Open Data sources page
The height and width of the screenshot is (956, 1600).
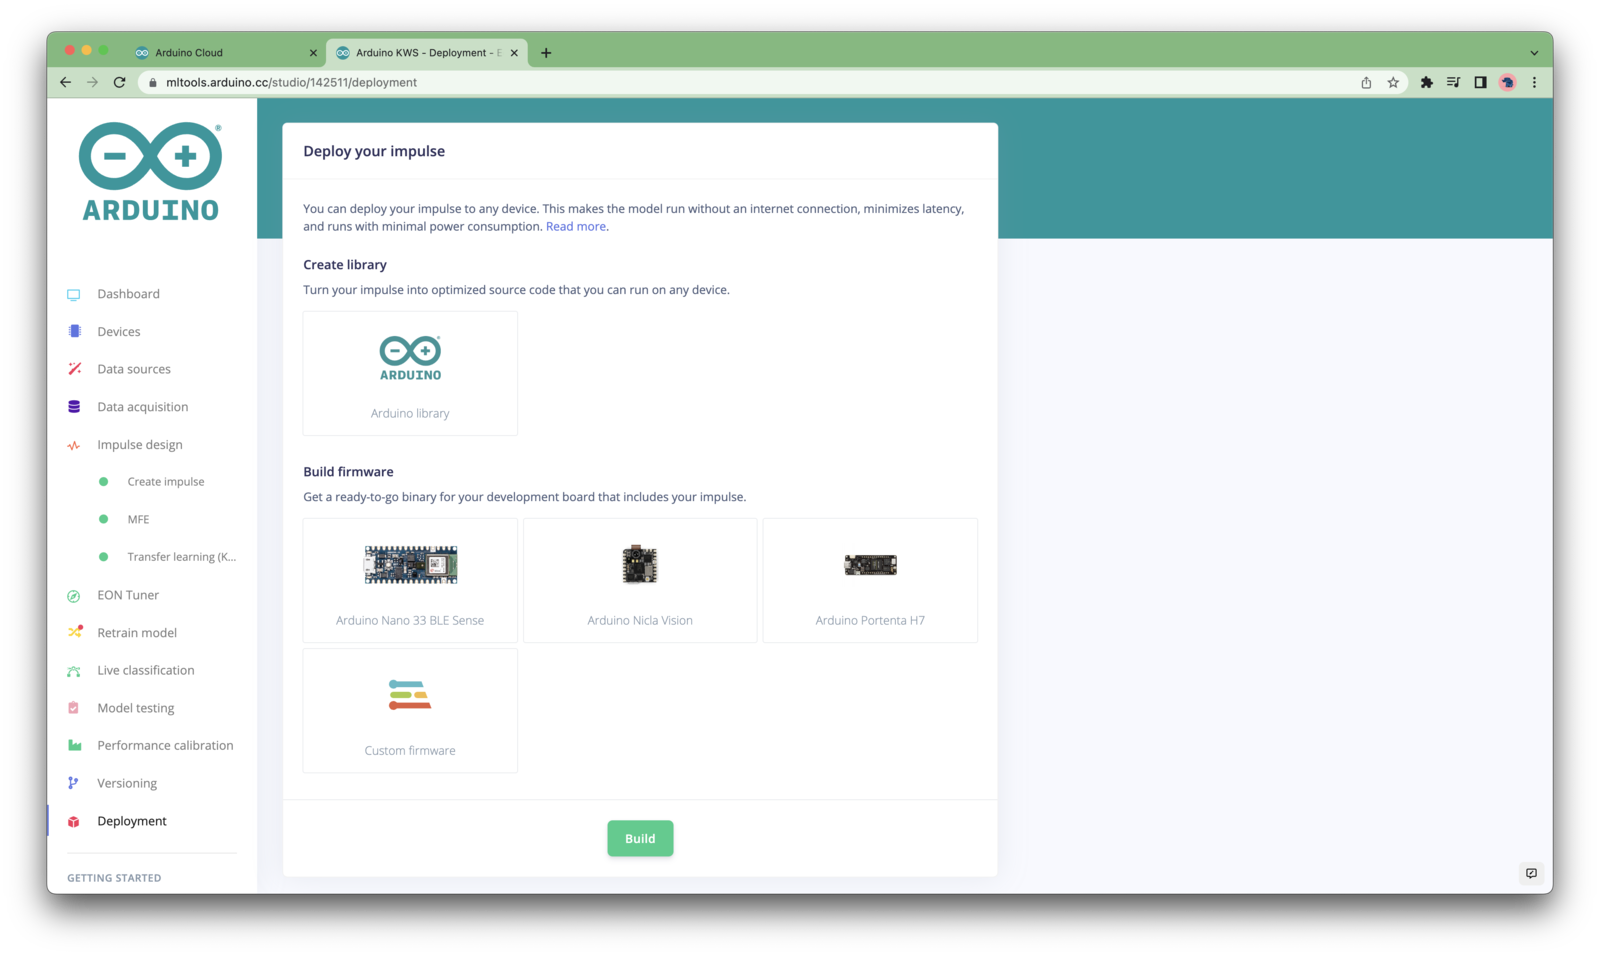pos(134,369)
